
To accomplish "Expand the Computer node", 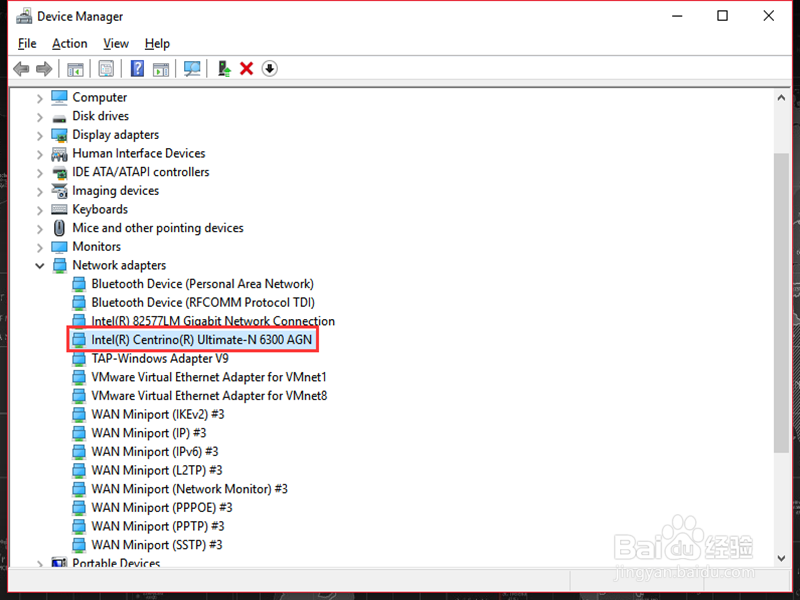I will pos(40,98).
